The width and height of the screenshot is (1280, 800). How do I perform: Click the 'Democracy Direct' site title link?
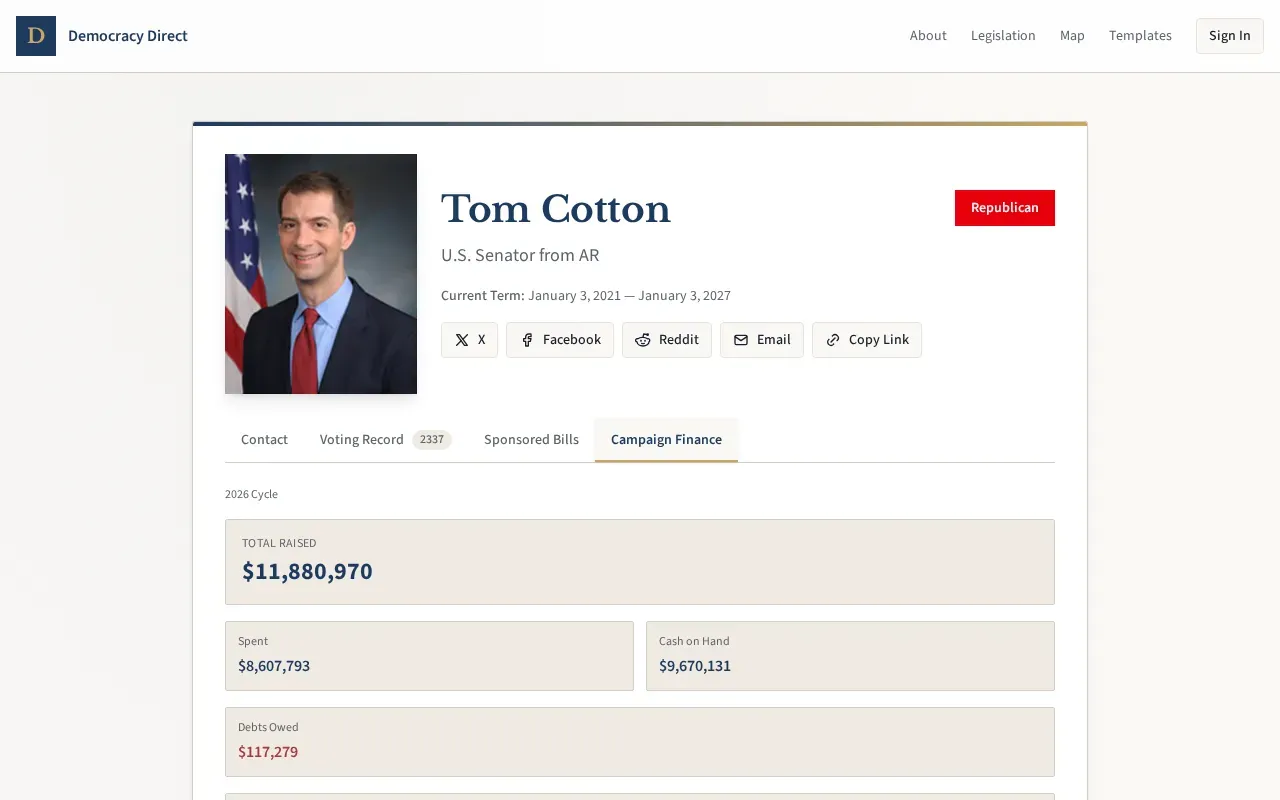point(128,35)
